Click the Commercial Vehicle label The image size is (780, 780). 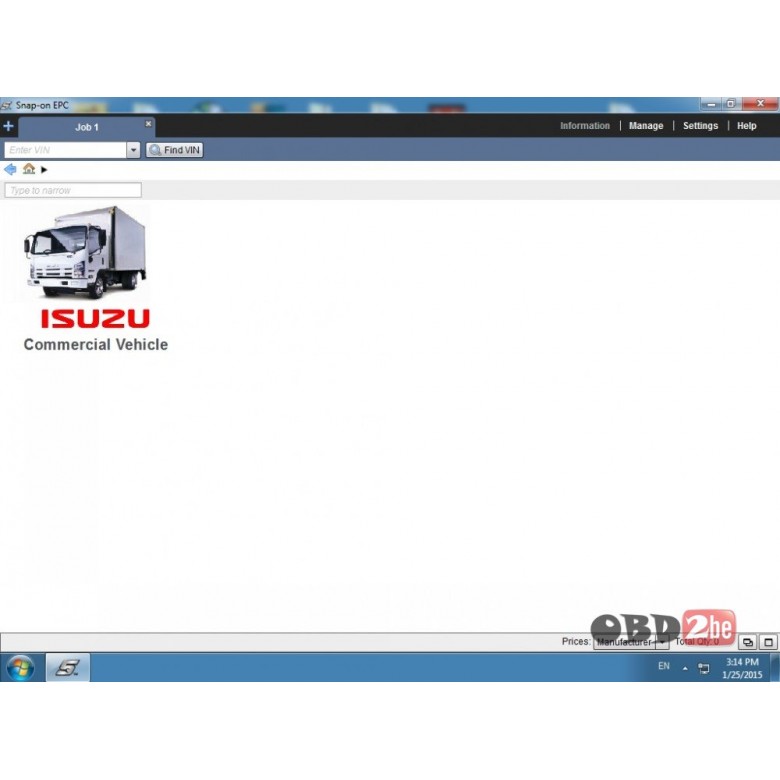pyautogui.click(x=96, y=344)
